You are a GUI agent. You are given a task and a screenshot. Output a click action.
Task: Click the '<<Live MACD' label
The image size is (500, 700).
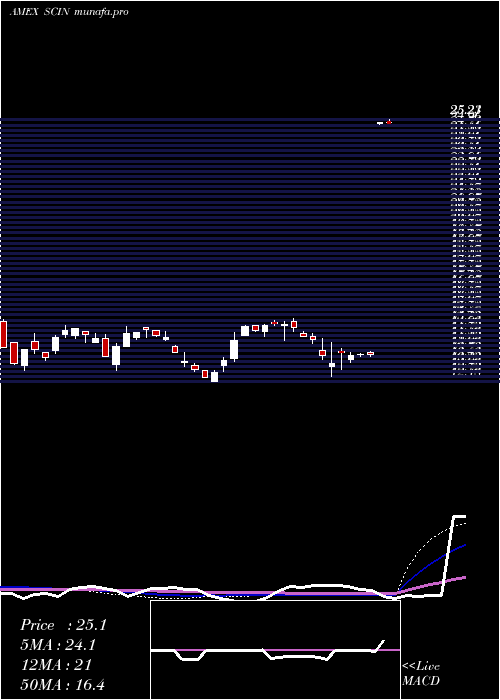coord(421,673)
